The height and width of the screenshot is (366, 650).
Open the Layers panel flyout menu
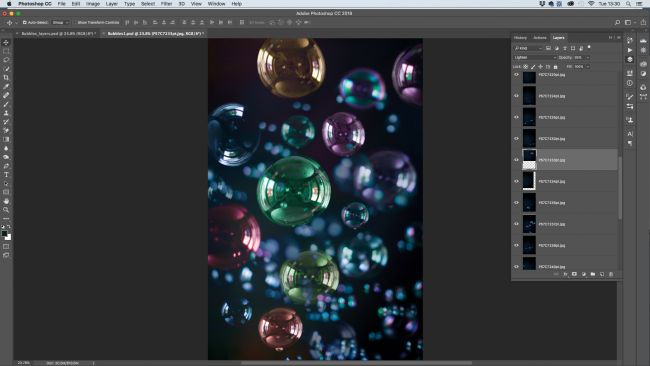(x=619, y=38)
